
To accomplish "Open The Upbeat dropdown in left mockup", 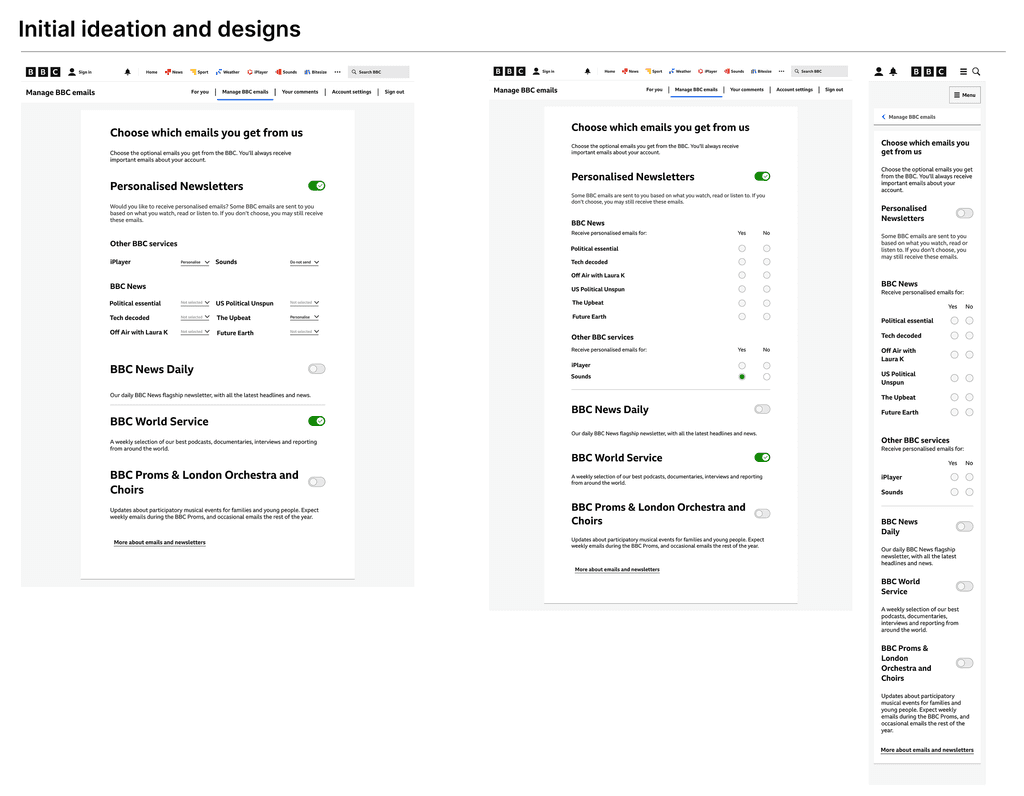I will coord(304,317).
